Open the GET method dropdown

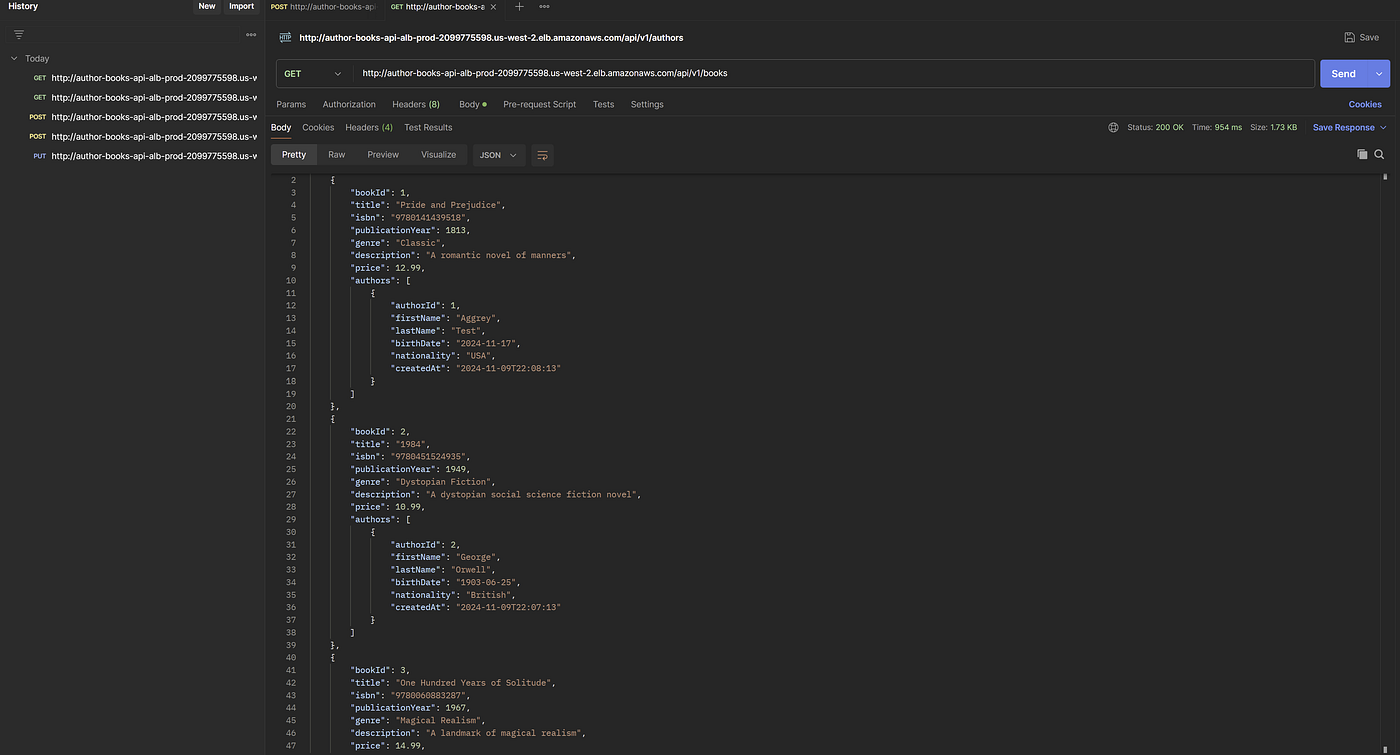312,74
